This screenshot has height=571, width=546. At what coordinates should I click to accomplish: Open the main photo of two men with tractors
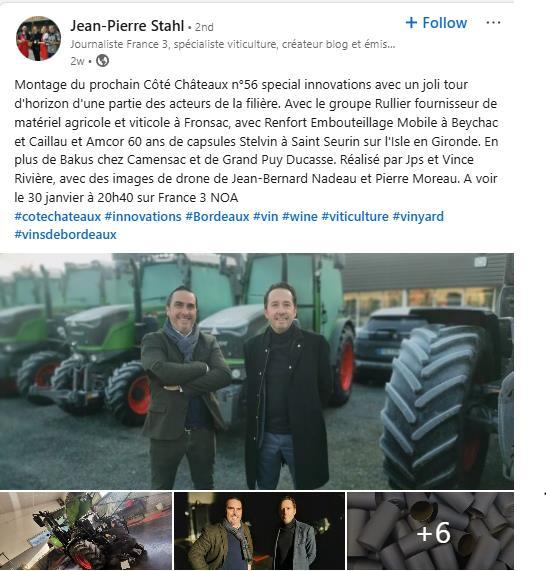pyautogui.click(x=257, y=371)
